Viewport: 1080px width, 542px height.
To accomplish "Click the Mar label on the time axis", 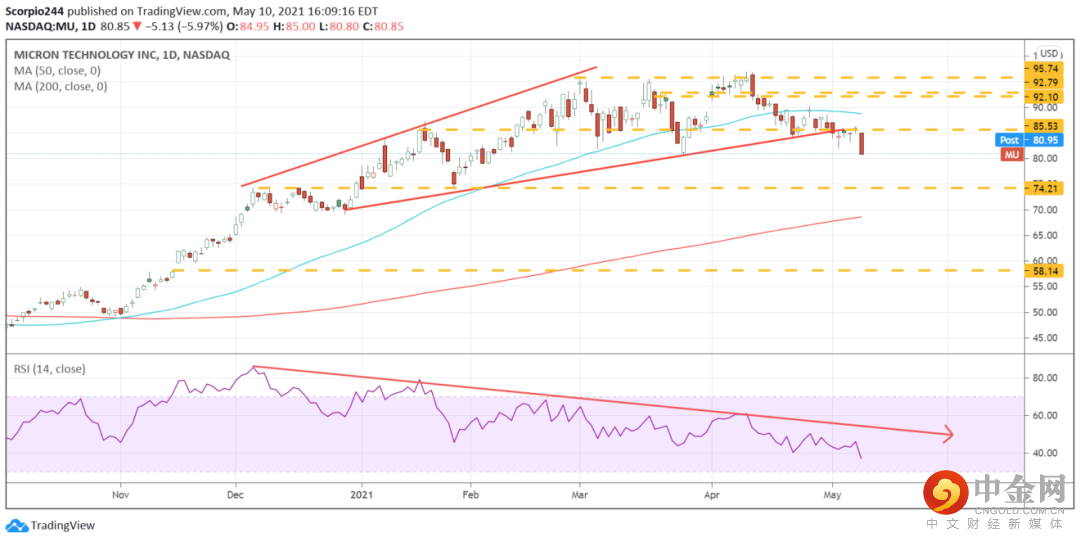I will 580,494.
